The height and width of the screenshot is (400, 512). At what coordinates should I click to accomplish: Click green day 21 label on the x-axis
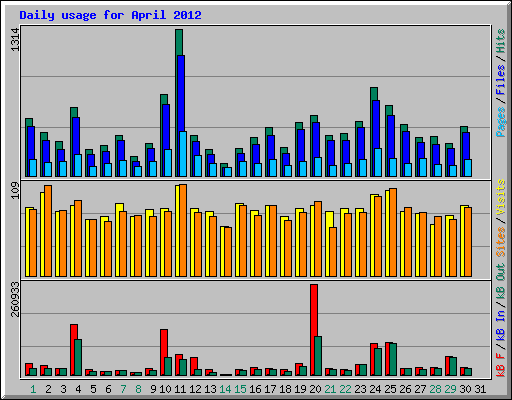click(330, 389)
